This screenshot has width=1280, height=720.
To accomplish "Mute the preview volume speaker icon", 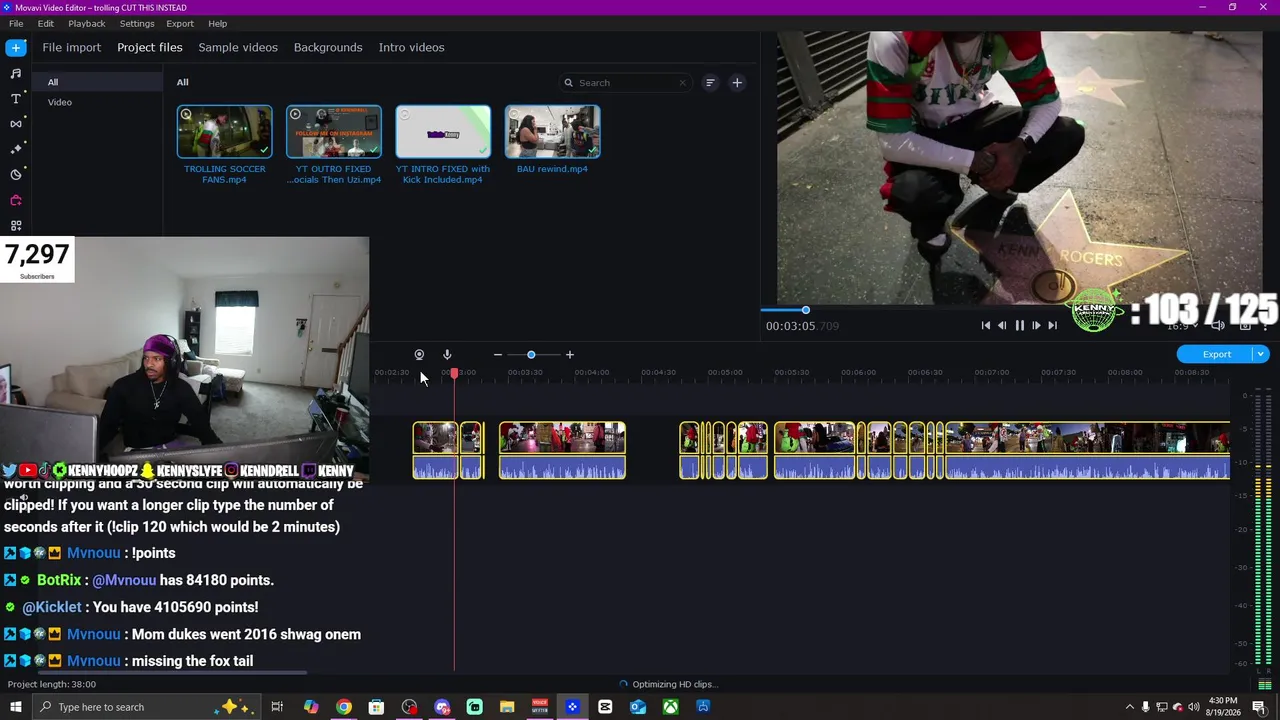I will click(1218, 326).
